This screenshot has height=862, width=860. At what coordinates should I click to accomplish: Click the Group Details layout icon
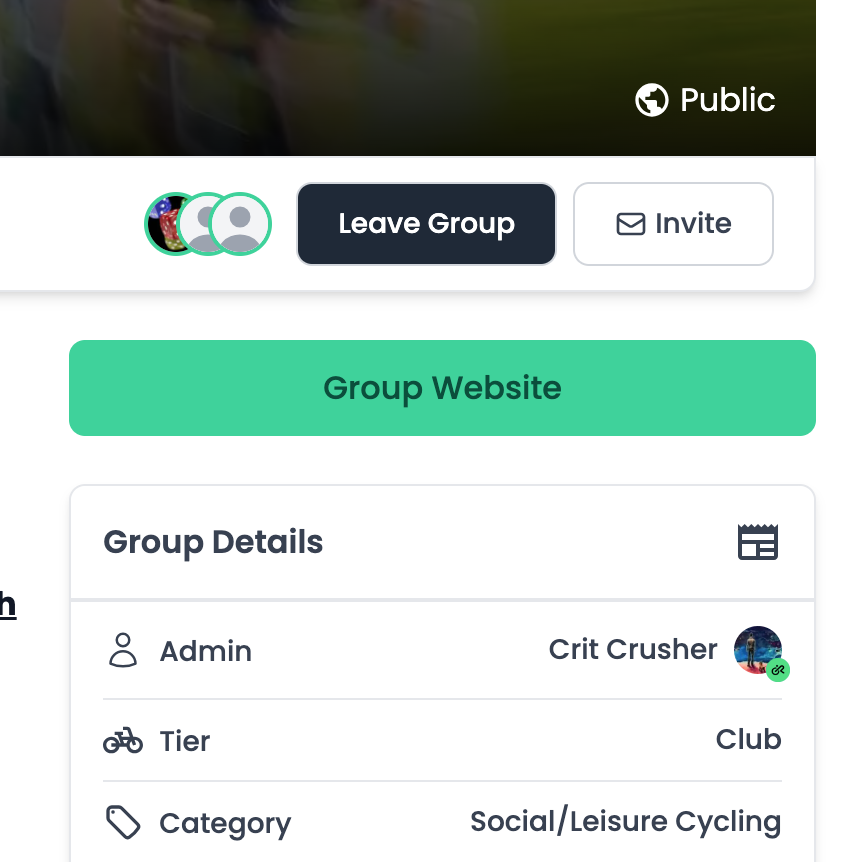(x=758, y=542)
